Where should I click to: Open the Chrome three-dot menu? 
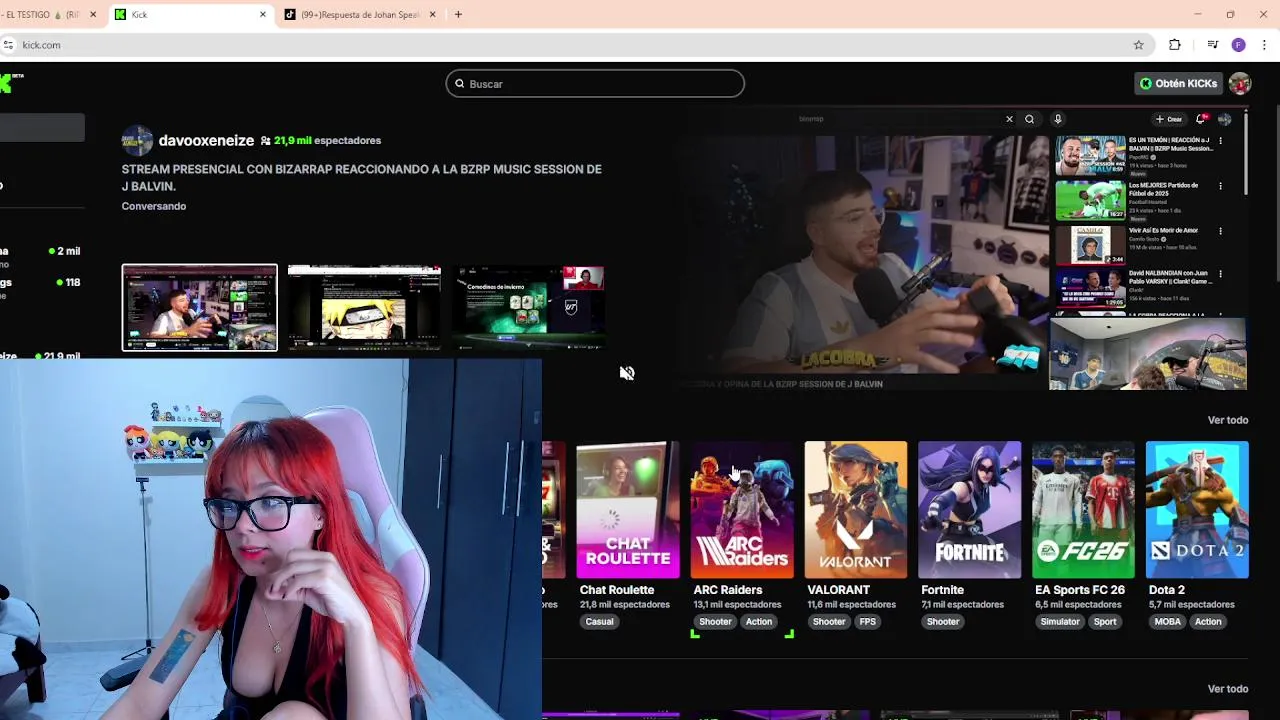(x=1265, y=45)
